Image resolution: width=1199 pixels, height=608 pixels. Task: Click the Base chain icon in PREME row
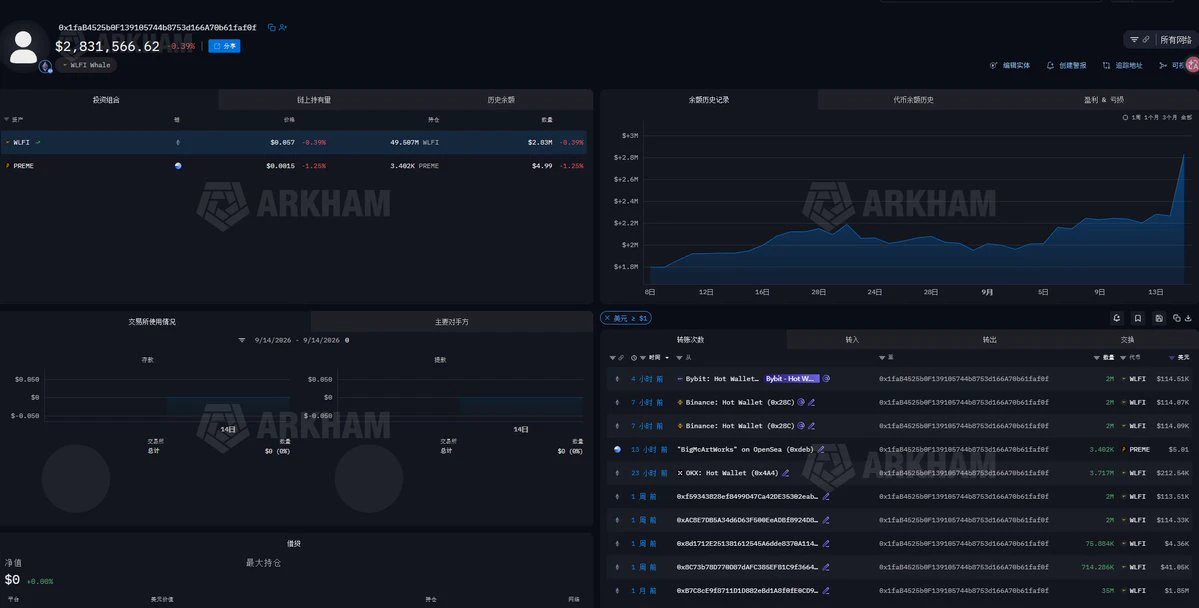point(178,166)
